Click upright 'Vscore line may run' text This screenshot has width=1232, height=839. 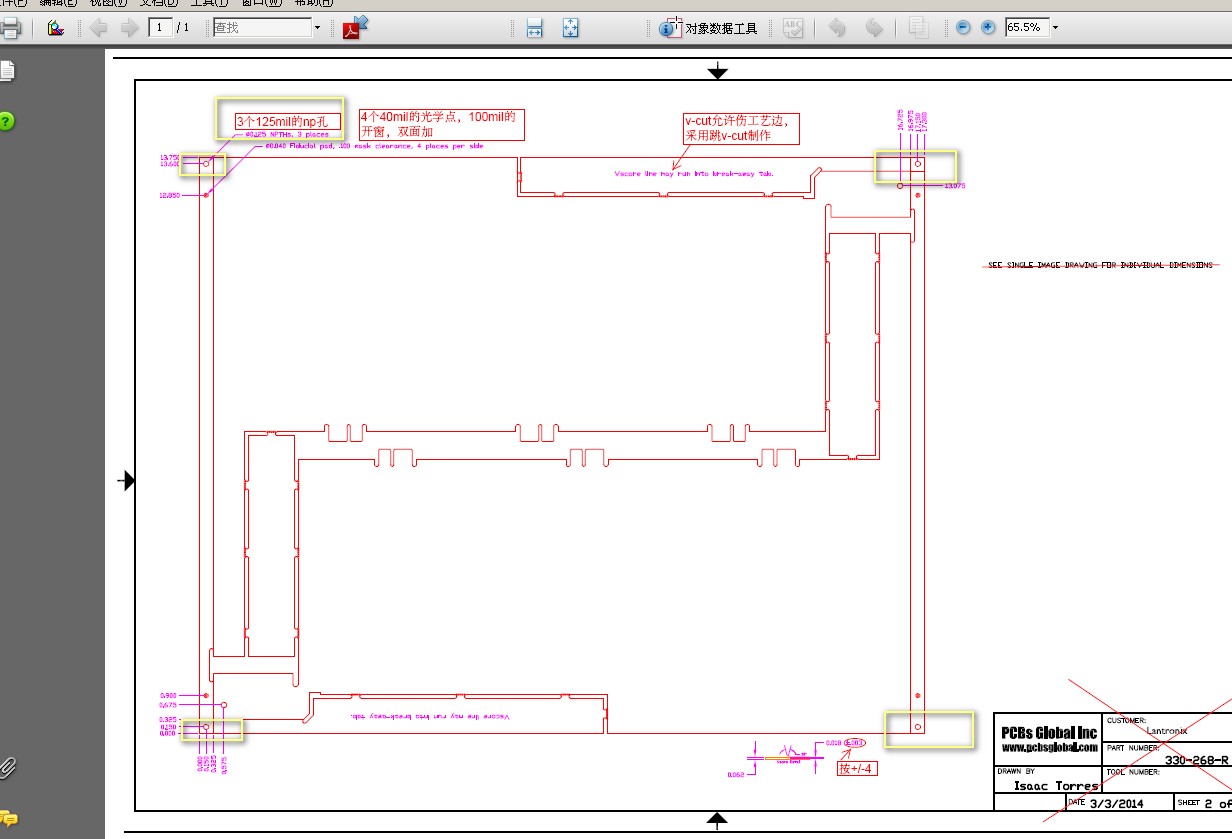[695, 173]
